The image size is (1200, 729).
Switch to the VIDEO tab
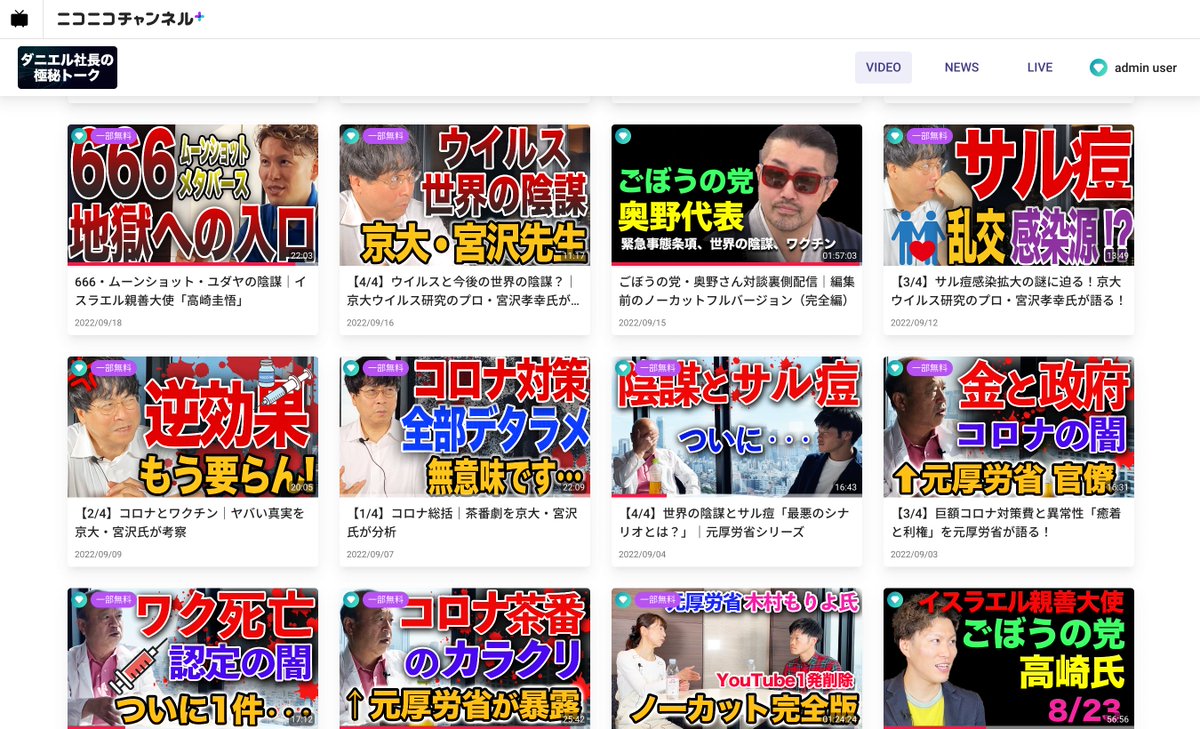point(883,68)
